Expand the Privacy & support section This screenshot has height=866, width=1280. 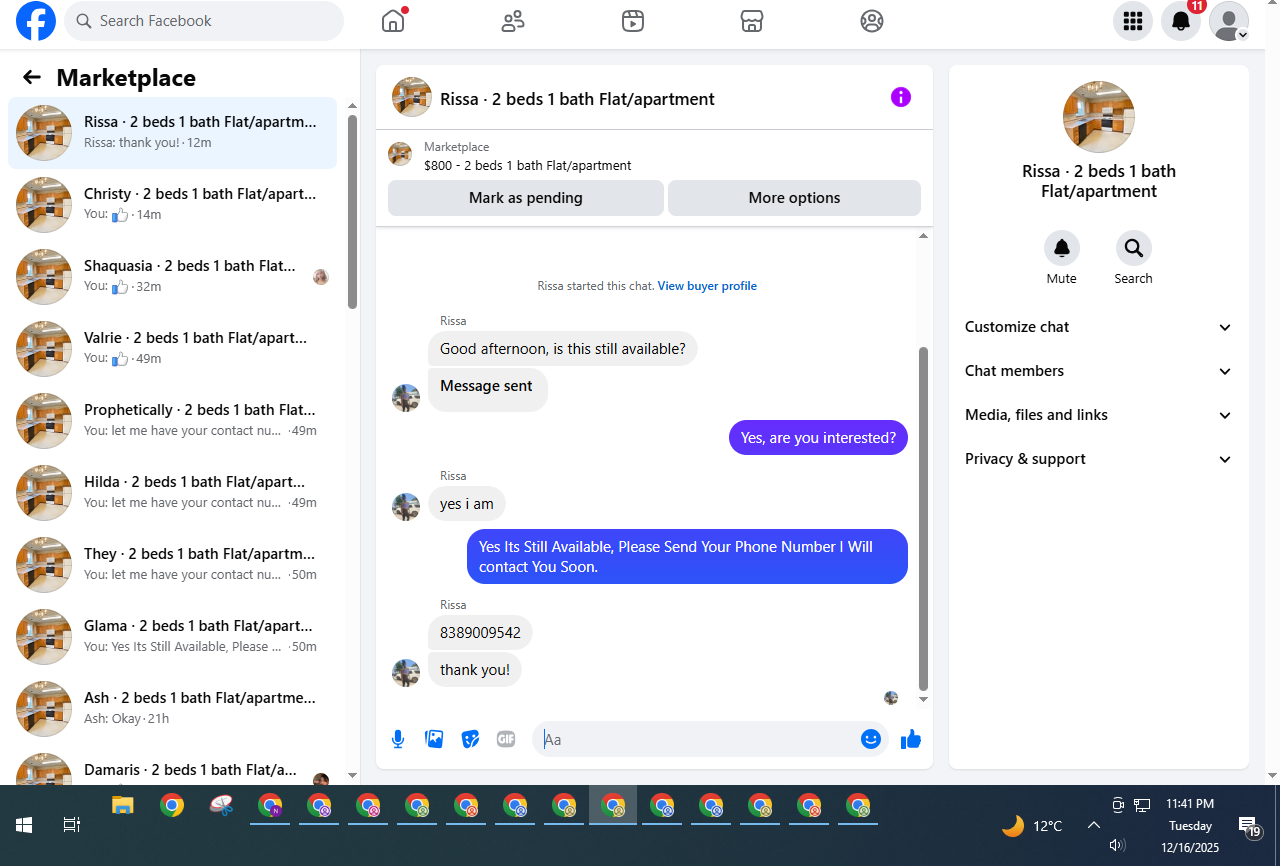tap(1099, 459)
